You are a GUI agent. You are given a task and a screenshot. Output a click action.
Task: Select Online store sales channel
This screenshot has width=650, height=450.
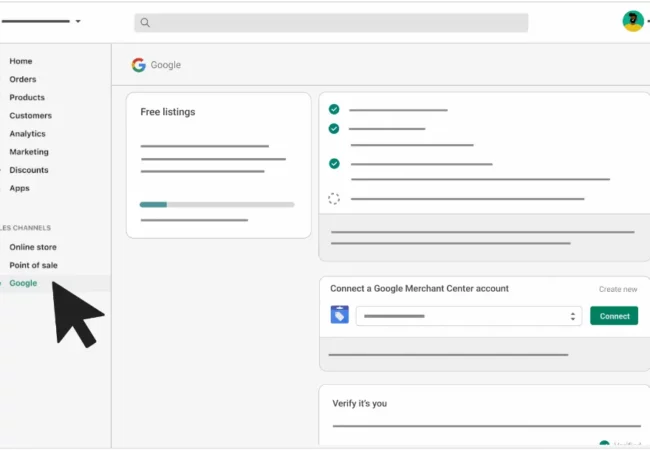[33, 247]
